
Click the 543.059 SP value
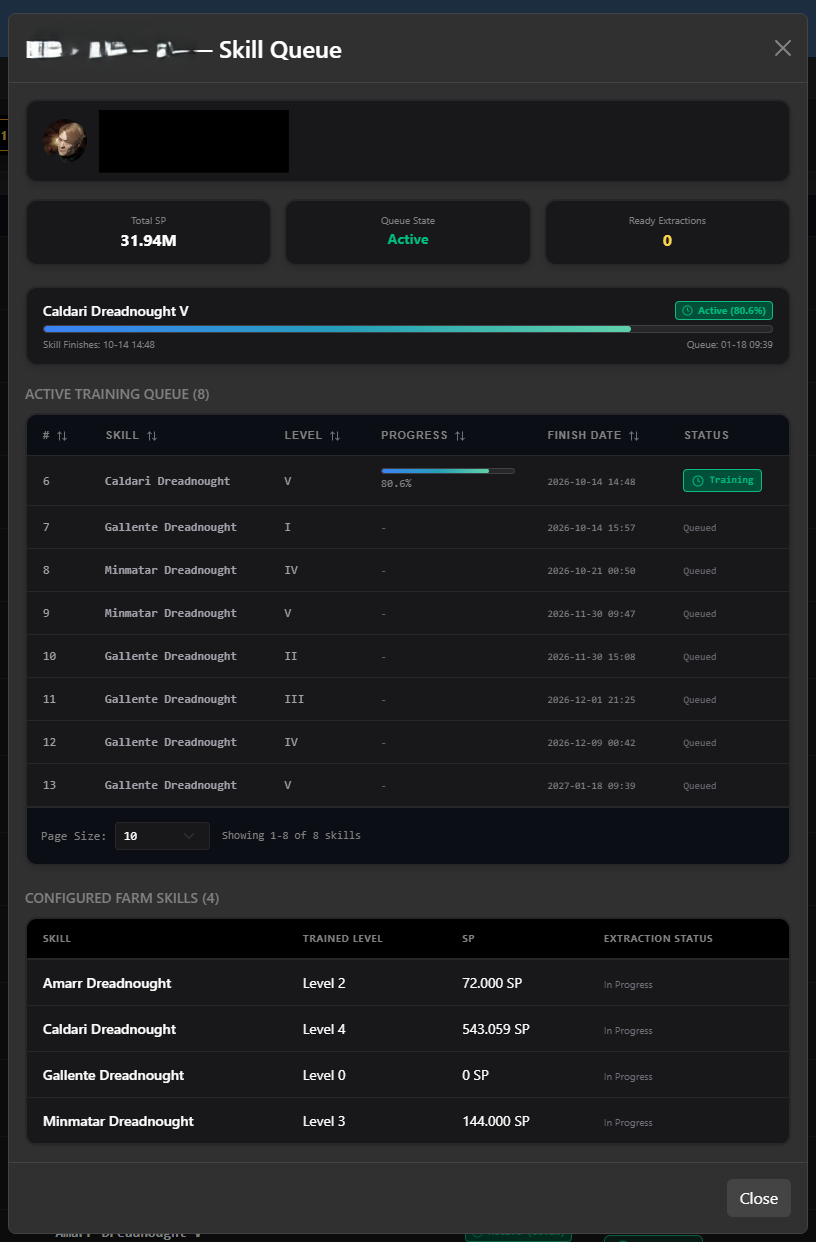(x=495, y=1029)
